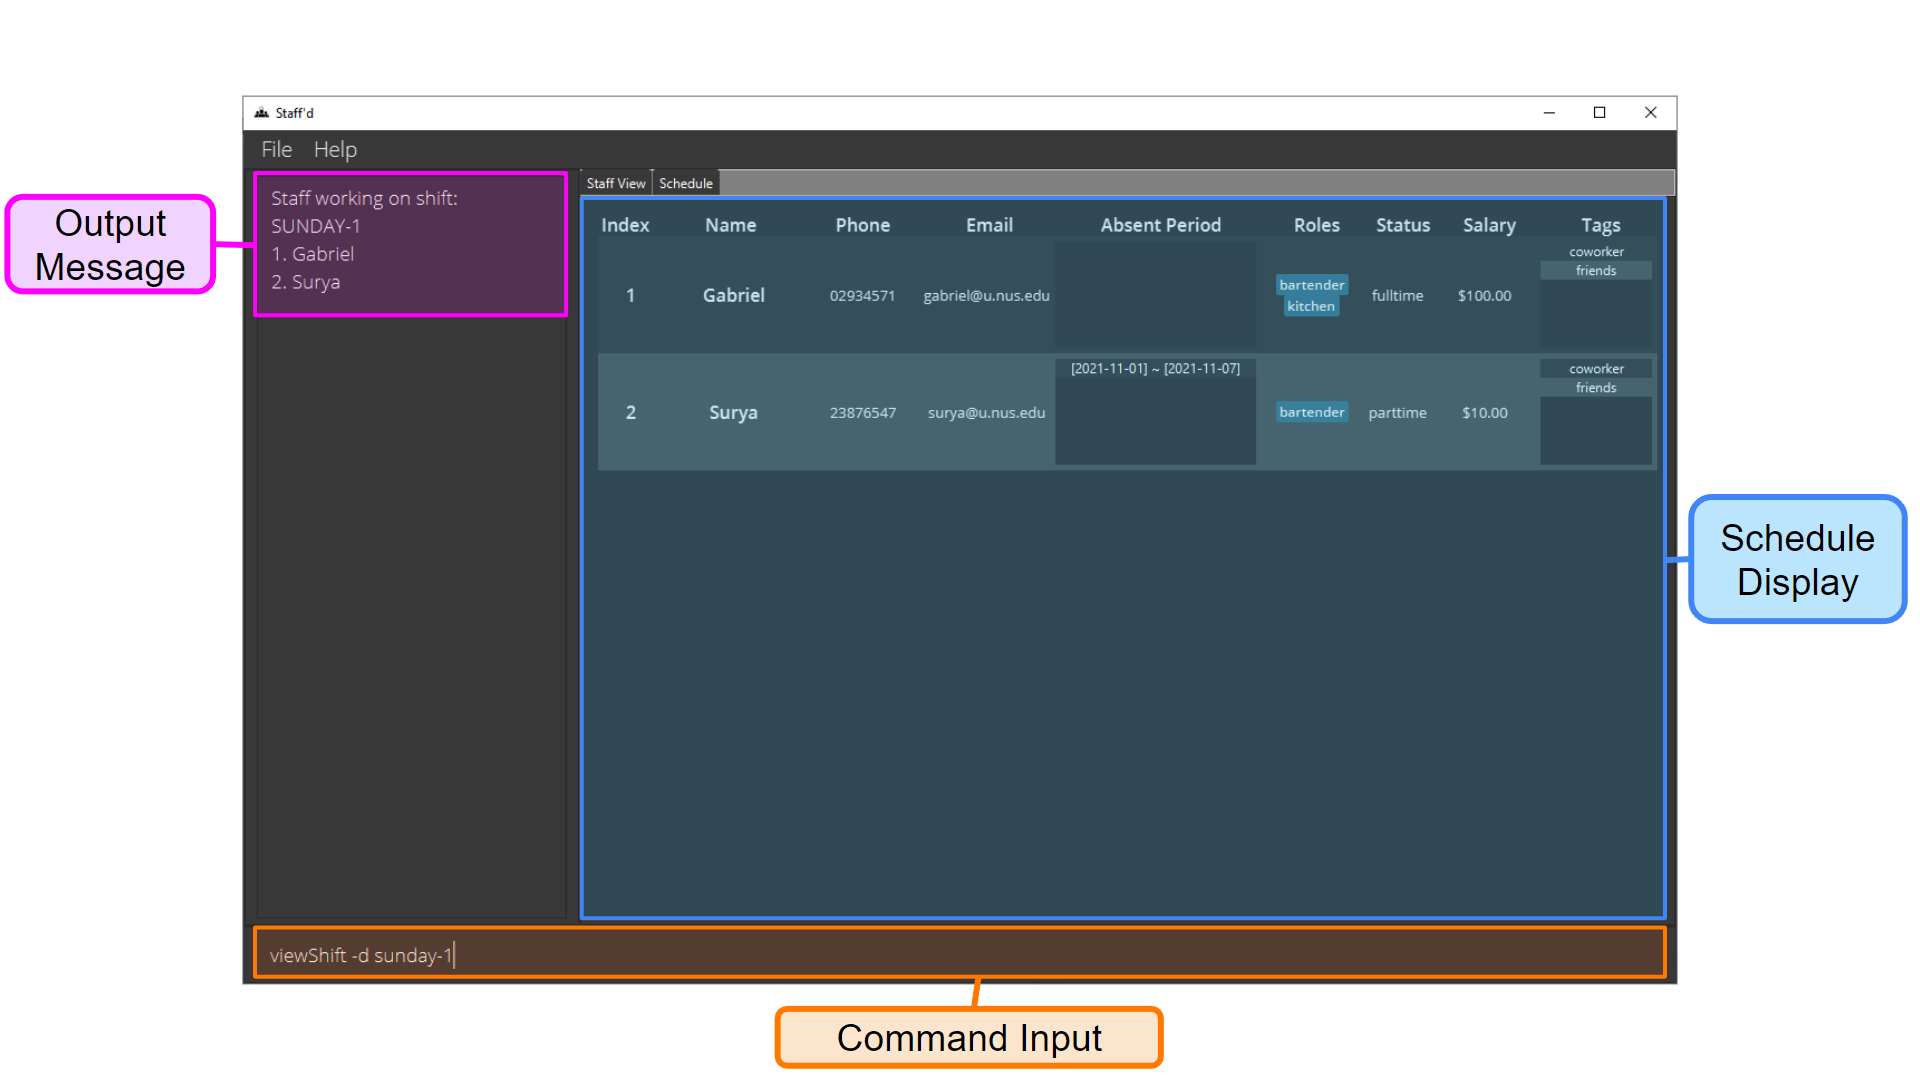Image resolution: width=1920 pixels, height=1080 pixels.
Task: Click email gabriel@u.nus.edu
Action: pos(986,296)
